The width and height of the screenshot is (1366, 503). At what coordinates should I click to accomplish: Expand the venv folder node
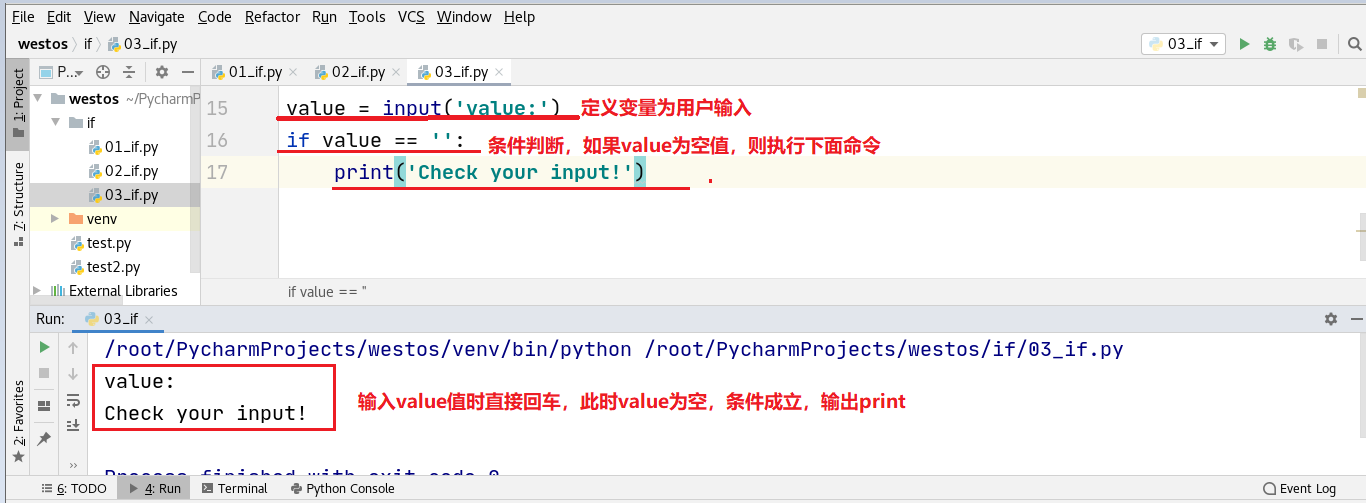(x=55, y=219)
